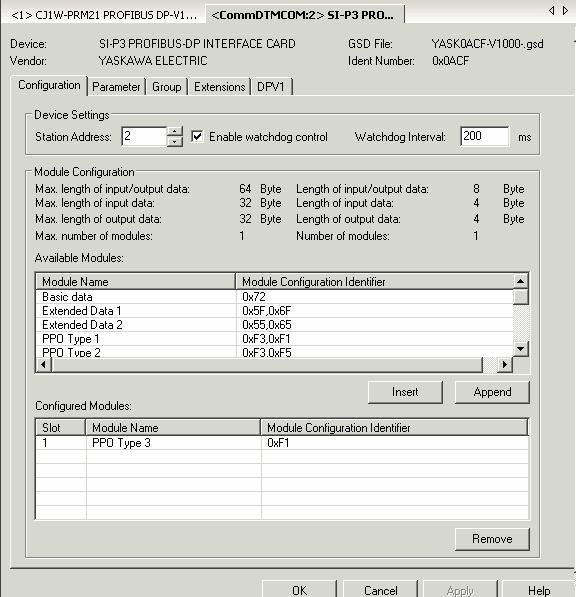The width and height of the screenshot is (576, 597).
Task: Click the left arrow of horizontal scrollbar
Action: click(x=43, y=364)
